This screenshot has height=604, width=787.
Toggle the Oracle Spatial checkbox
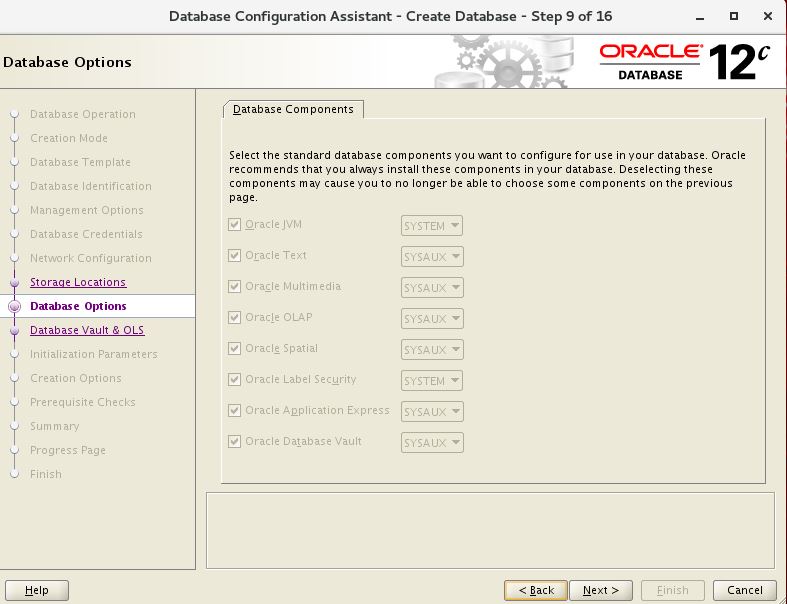tap(234, 348)
